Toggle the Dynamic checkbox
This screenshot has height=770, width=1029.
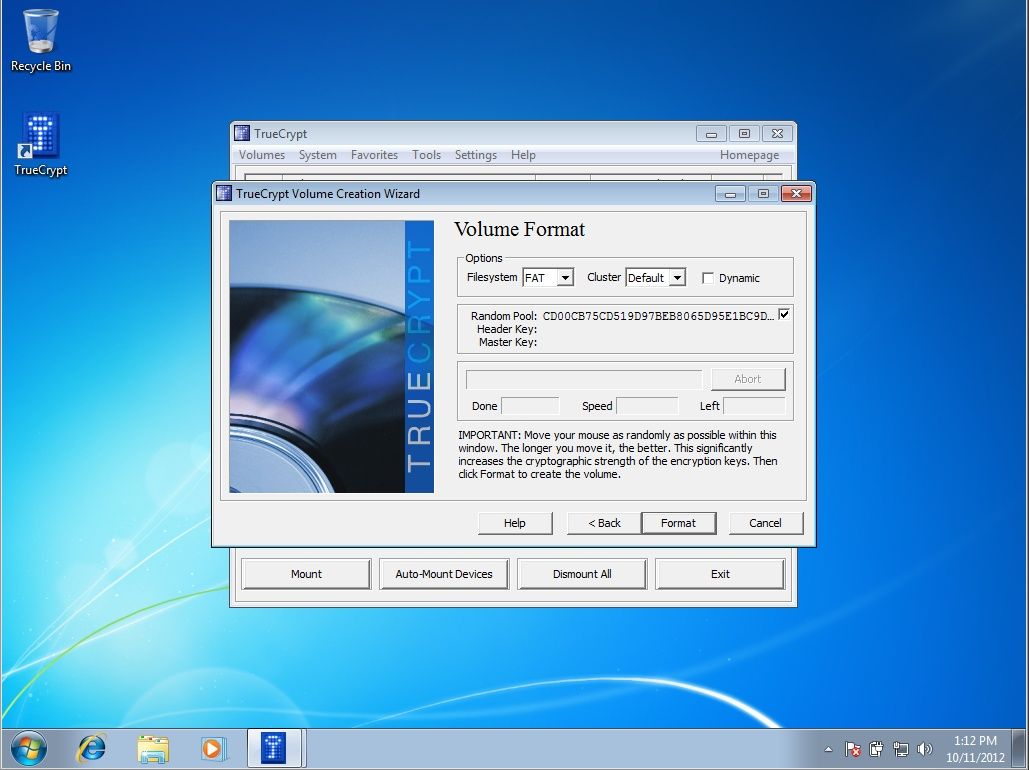point(707,278)
